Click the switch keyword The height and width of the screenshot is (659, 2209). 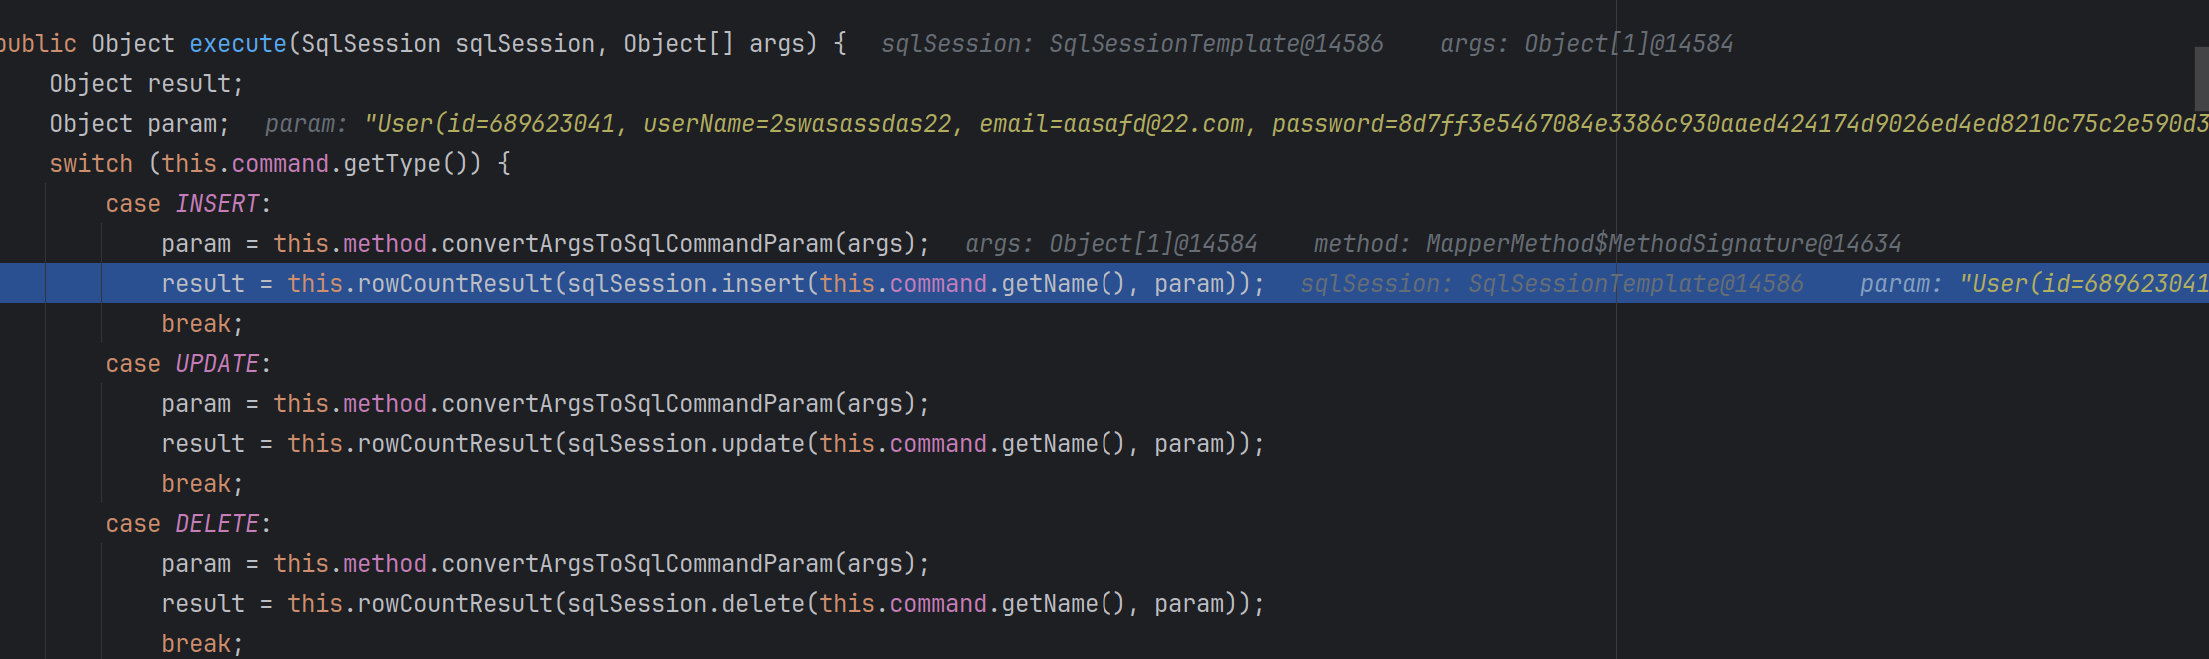click(91, 164)
